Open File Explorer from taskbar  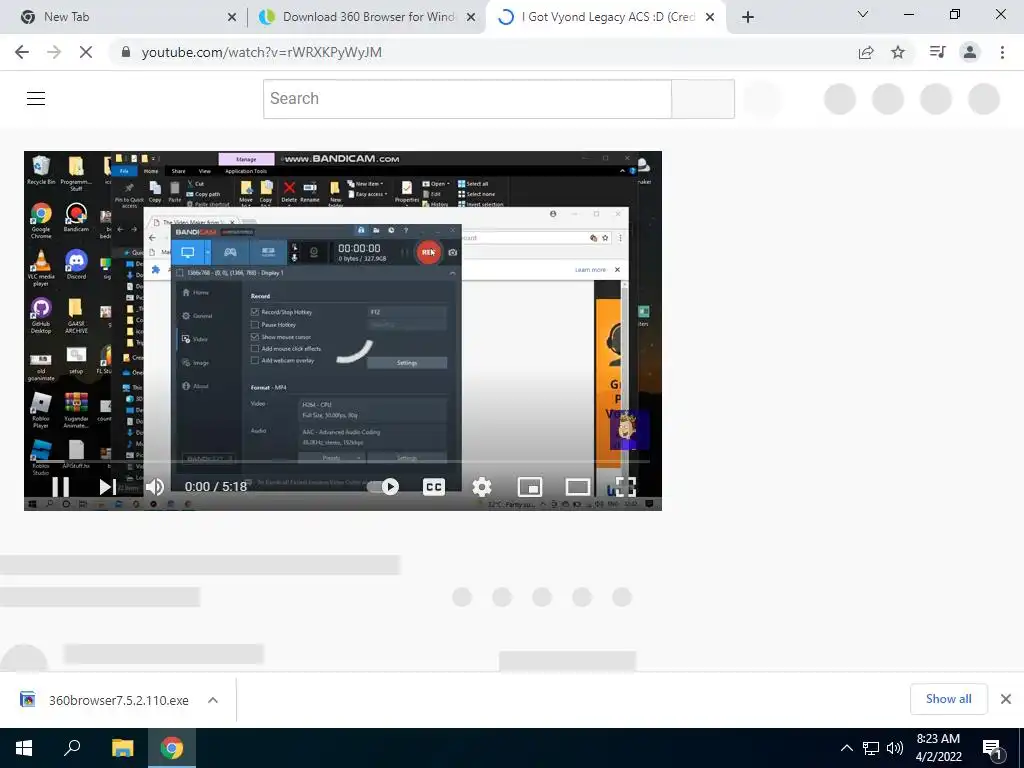pyautogui.click(x=122, y=748)
